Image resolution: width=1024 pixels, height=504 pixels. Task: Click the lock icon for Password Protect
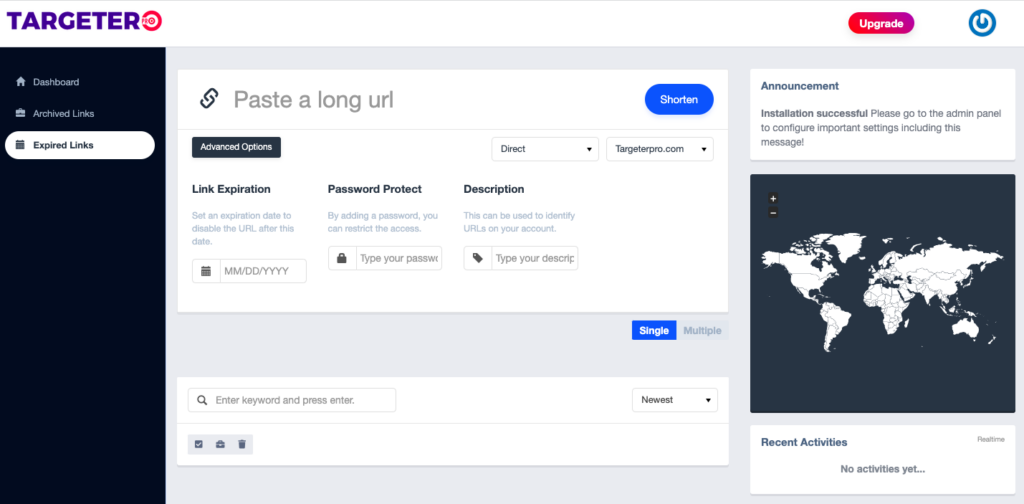click(x=342, y=258)
